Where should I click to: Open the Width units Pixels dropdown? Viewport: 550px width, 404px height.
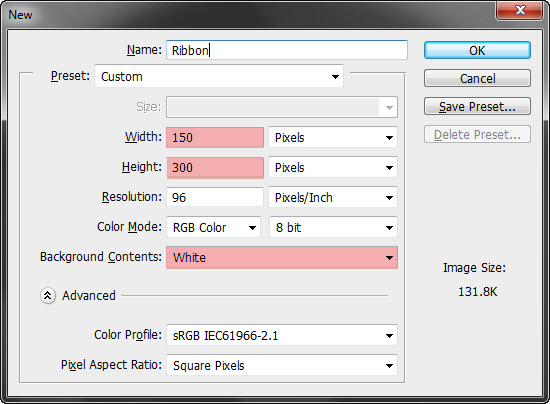(333, 137)
